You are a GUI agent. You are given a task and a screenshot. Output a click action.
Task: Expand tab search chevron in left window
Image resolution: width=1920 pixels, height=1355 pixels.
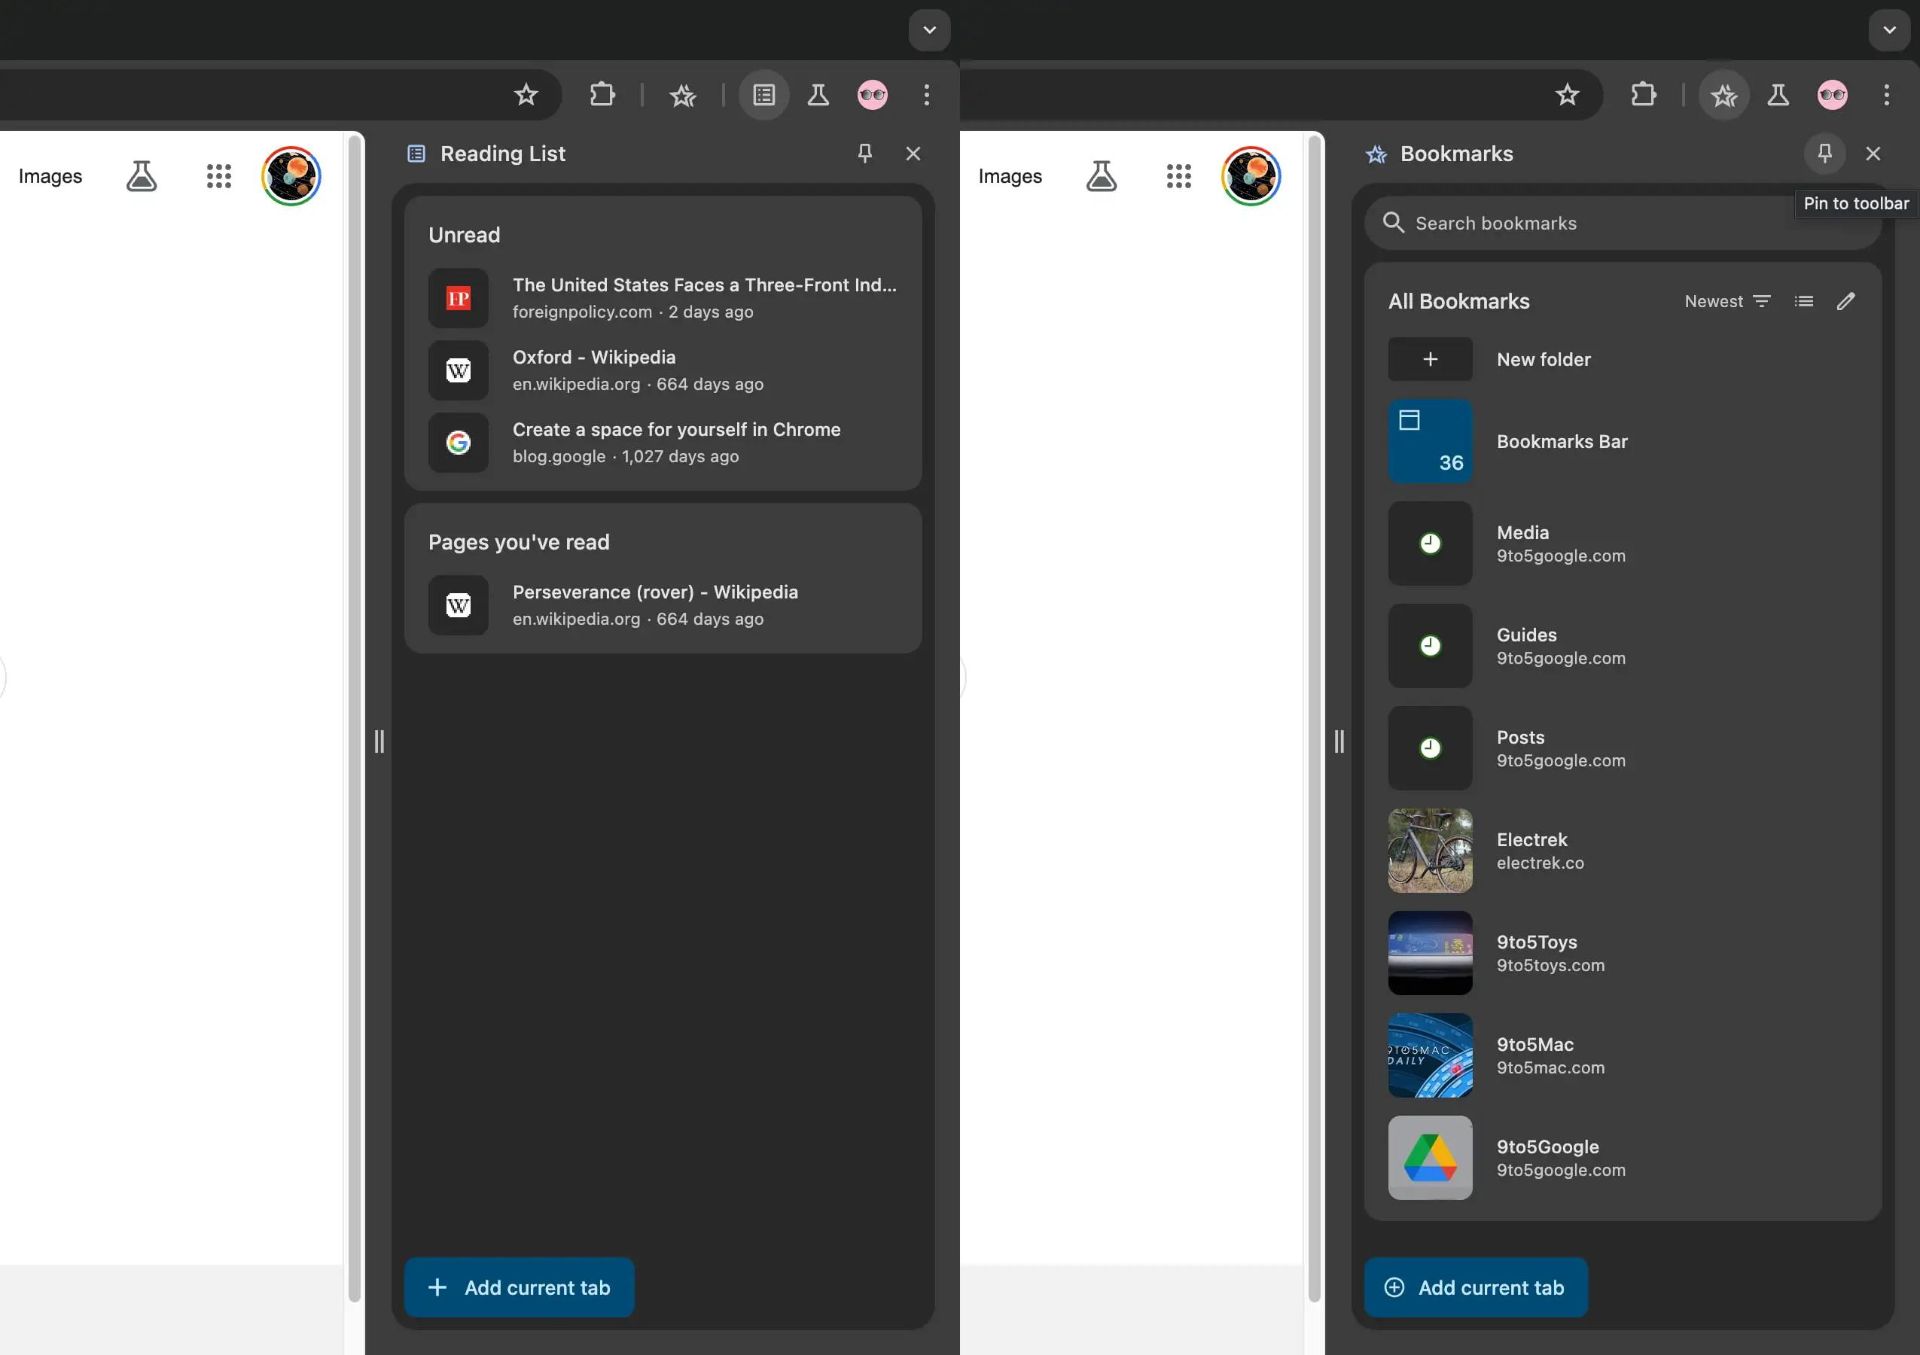(929, 30)
